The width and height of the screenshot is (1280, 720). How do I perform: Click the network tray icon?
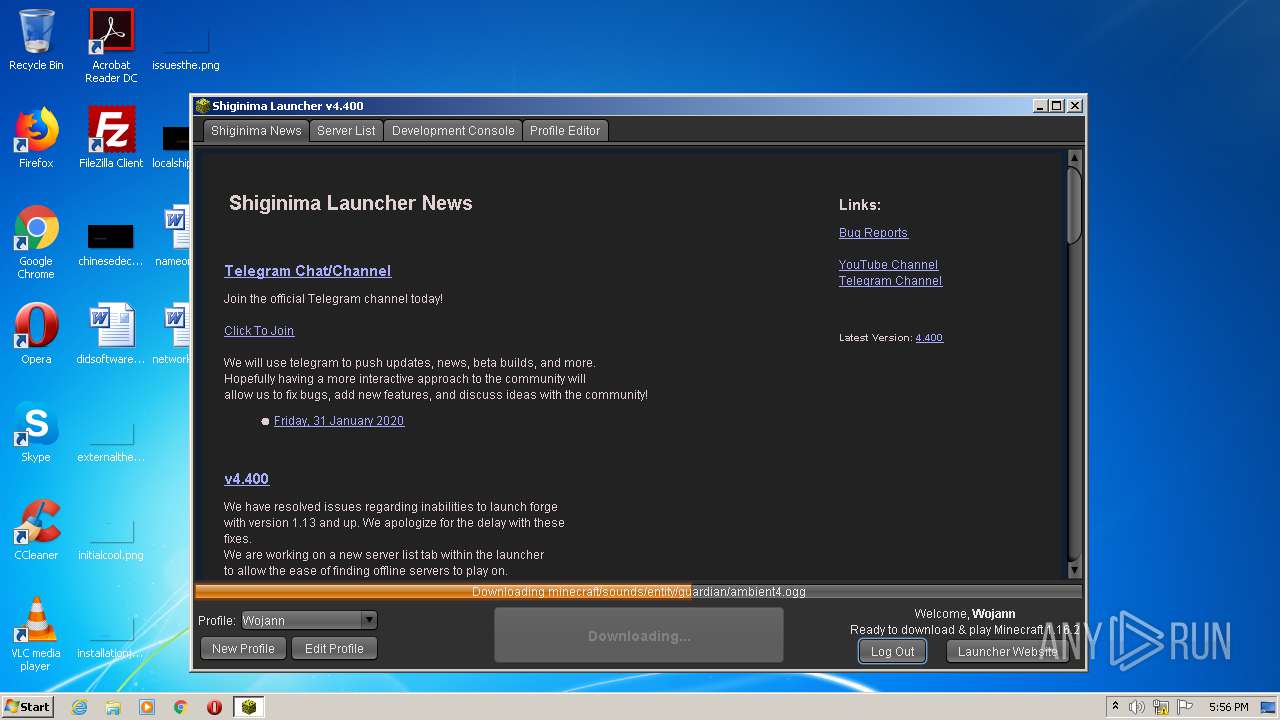click(x=1161, y=707)
